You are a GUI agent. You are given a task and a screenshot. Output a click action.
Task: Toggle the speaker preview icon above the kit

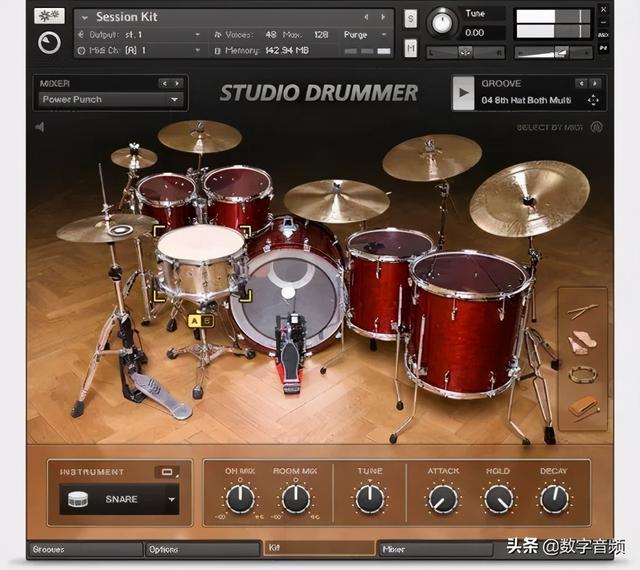(x=40, y=127)
